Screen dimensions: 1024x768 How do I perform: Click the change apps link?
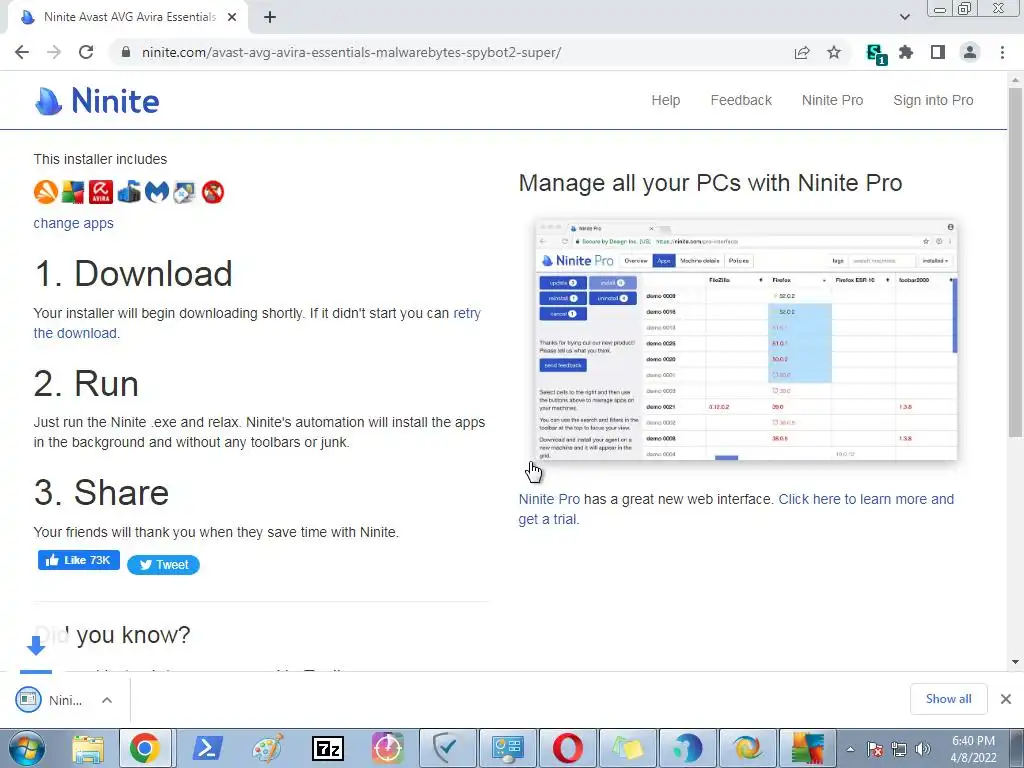[x=73, y=223]
